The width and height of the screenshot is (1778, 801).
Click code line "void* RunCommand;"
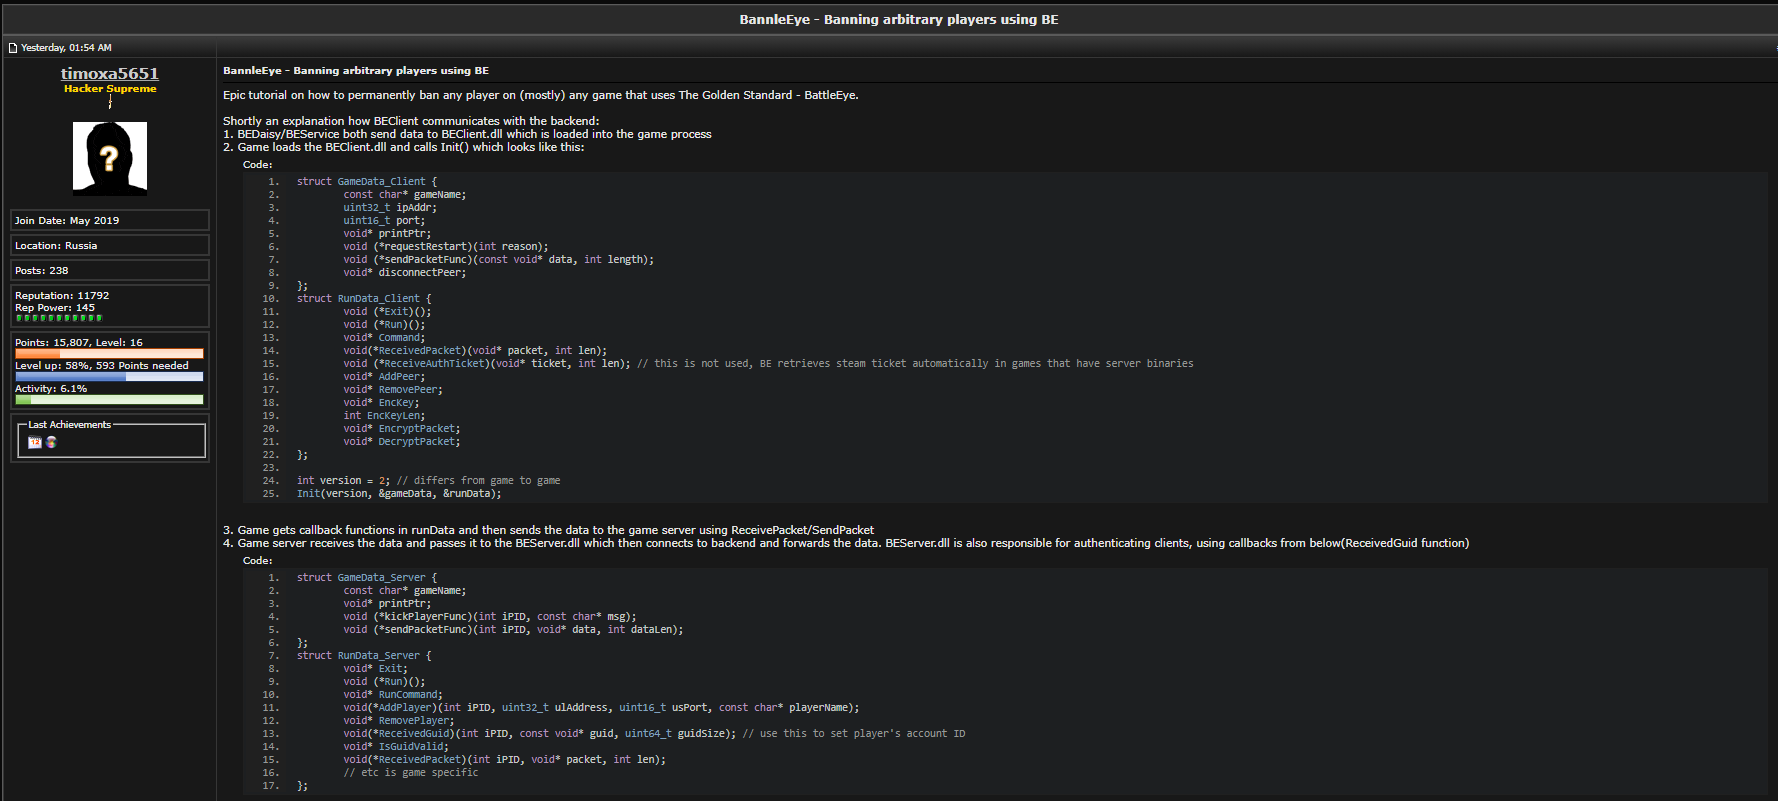point(393,695)
